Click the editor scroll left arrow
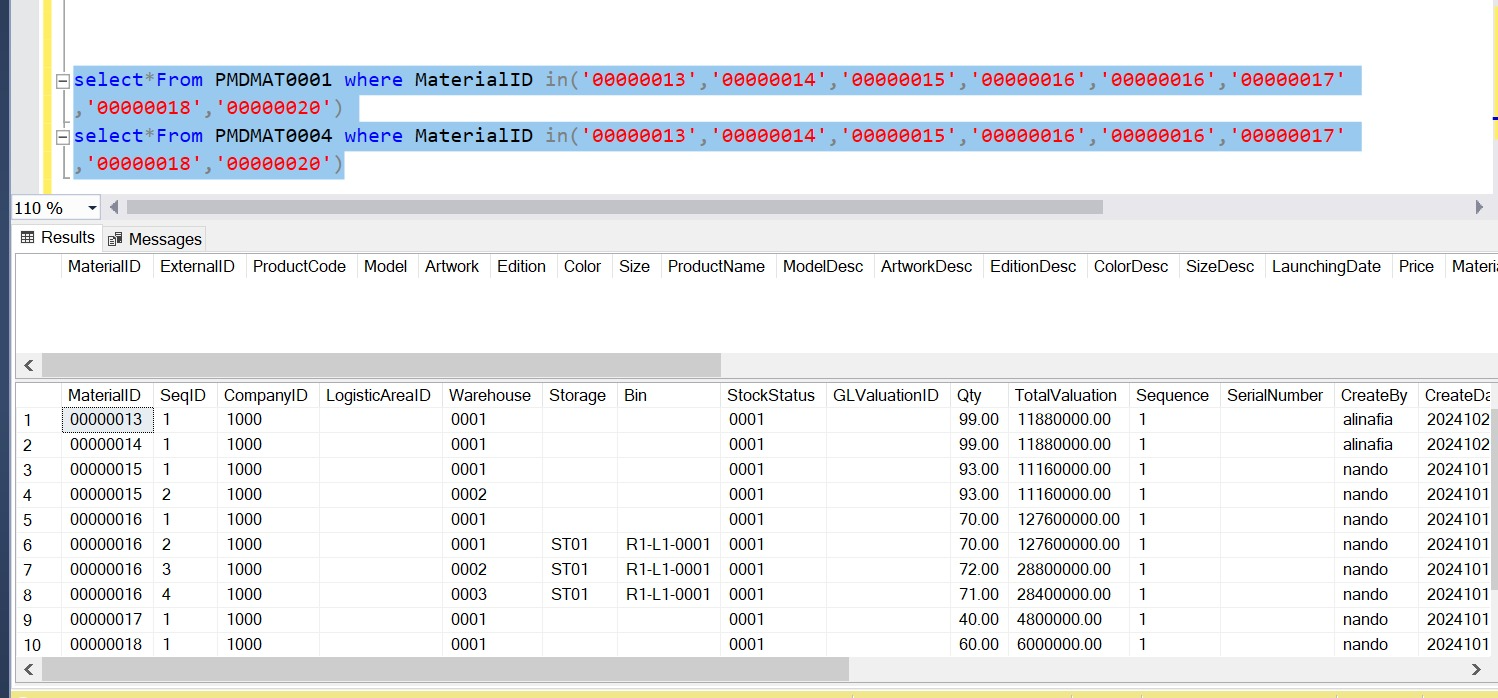This screenshot has height=698, width=1498. 114,207
